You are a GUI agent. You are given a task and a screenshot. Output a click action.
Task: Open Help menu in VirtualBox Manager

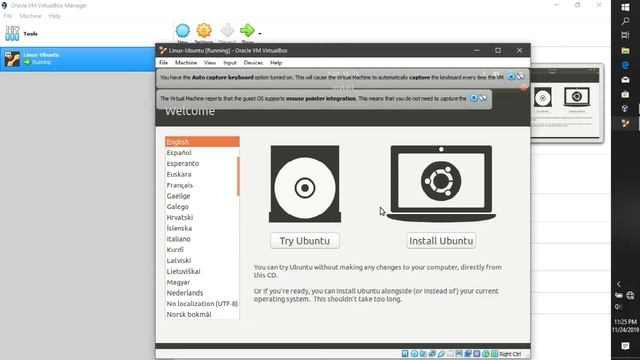point(54,16)
